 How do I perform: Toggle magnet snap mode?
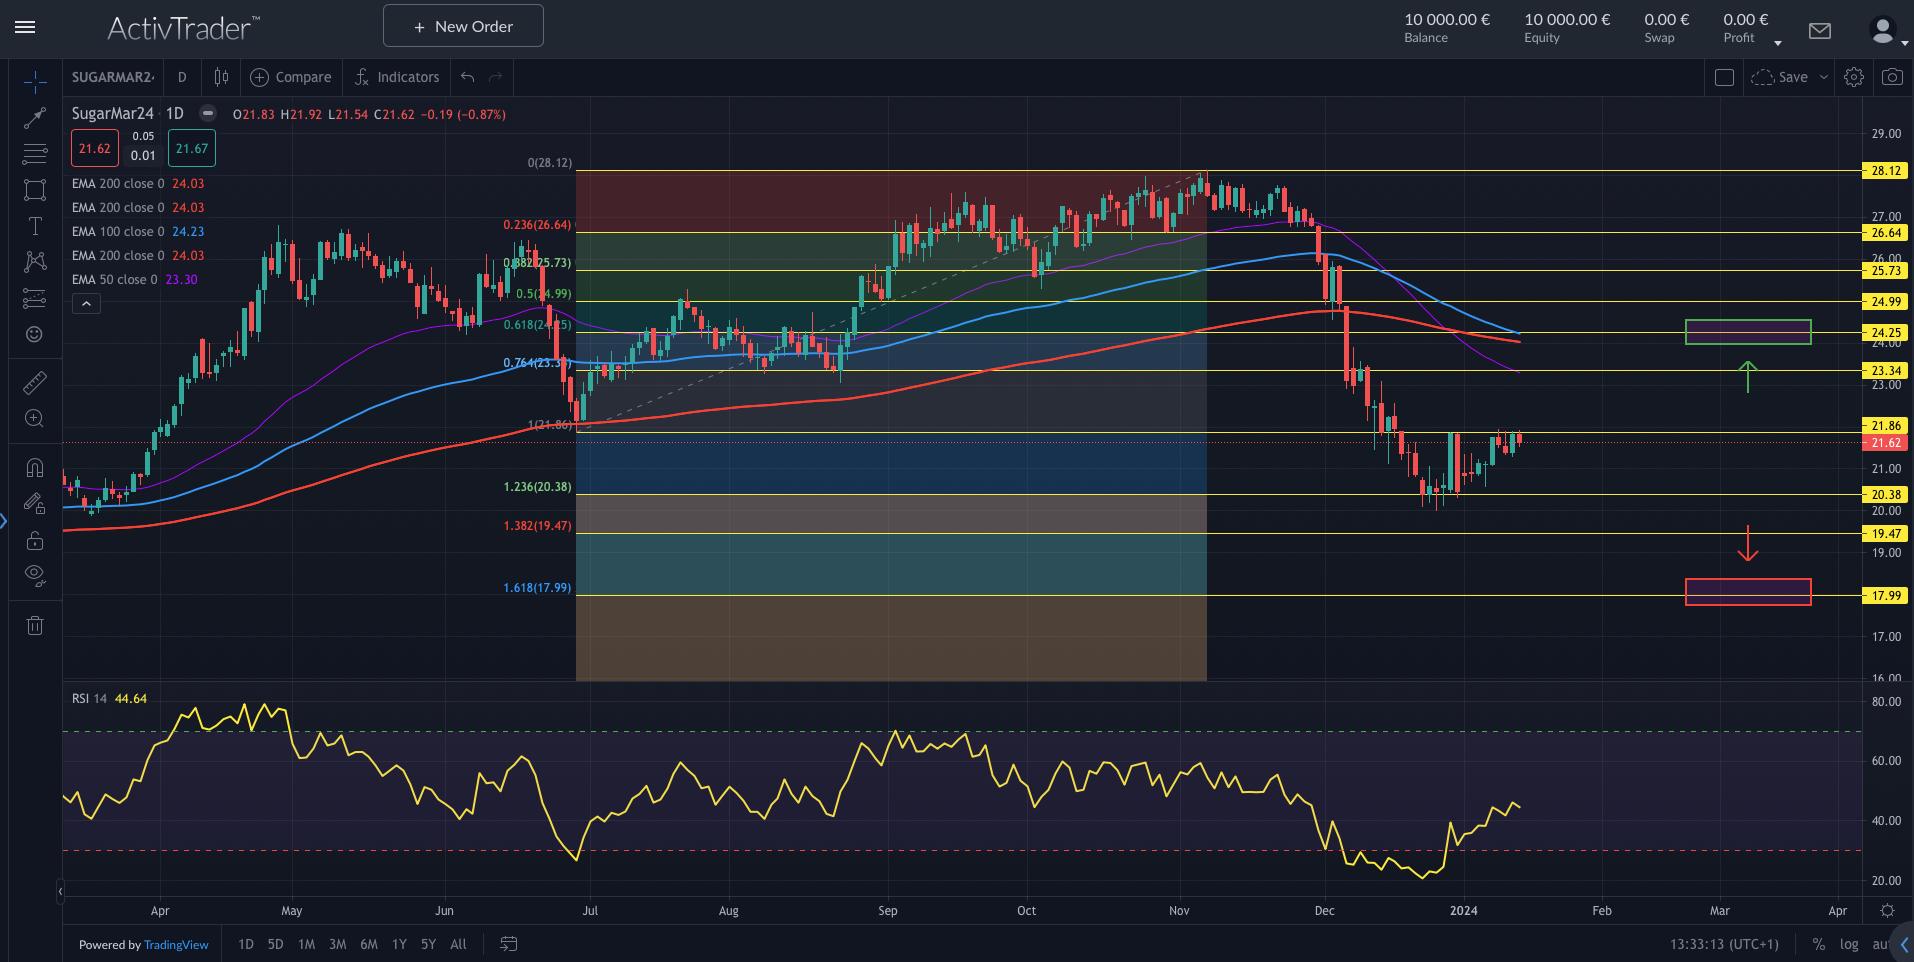click(x=35, y=467)
